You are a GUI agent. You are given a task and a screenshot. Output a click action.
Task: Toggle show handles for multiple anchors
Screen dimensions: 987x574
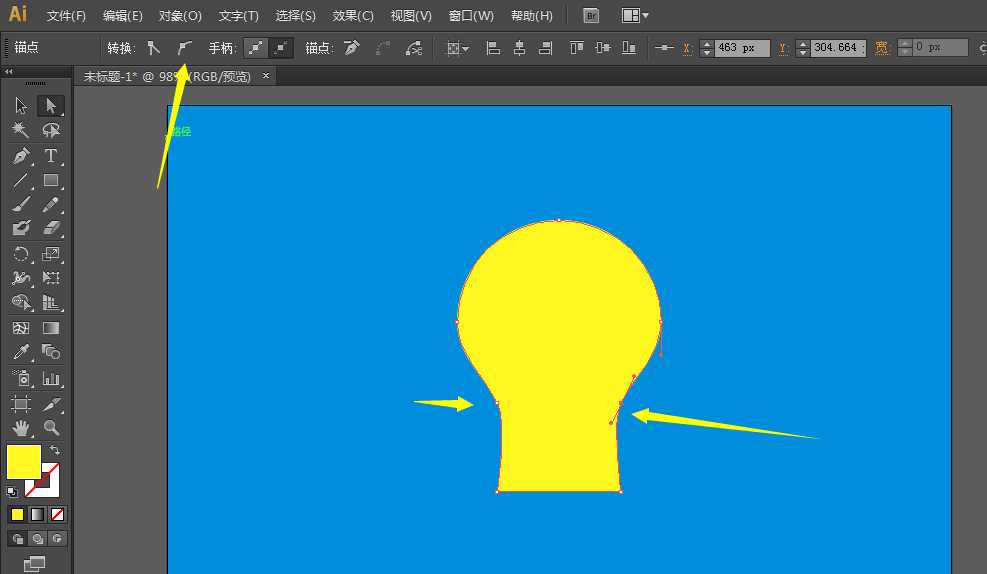[x=257, y=47]
